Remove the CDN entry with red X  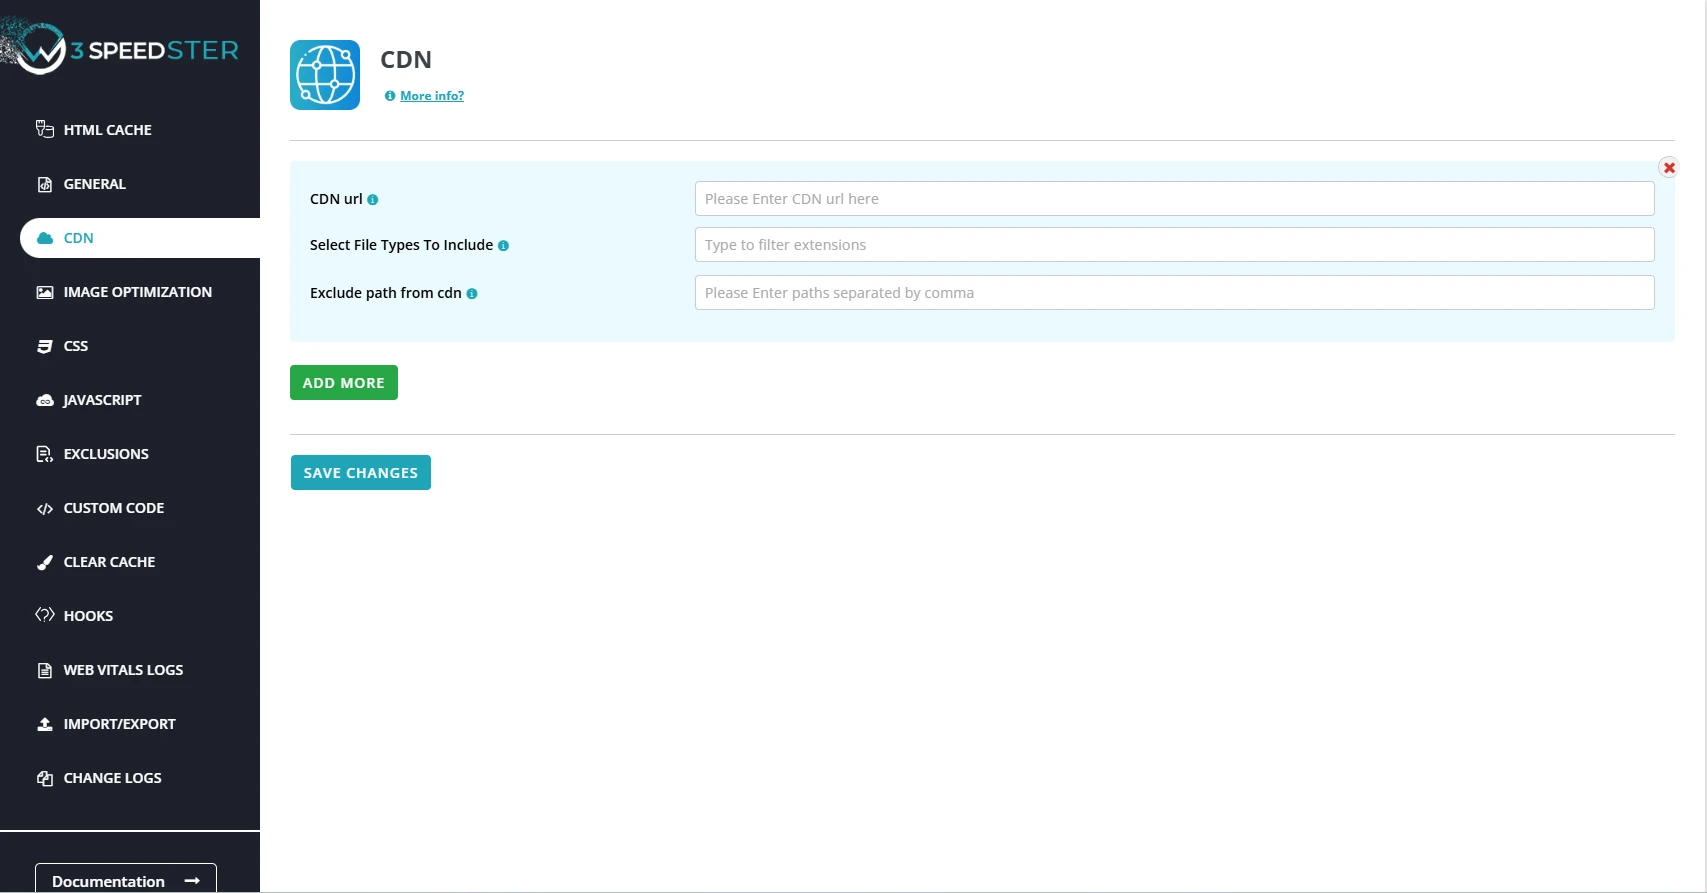point(1668,168)
